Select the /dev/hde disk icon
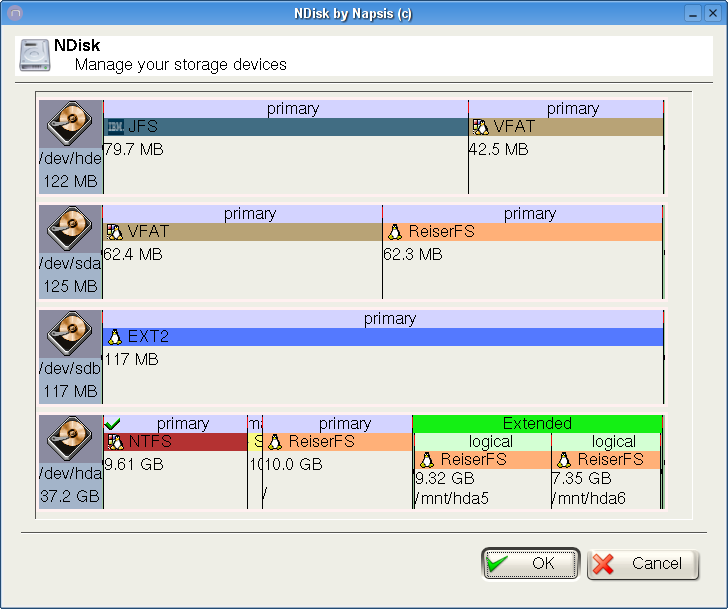The width and height of the screenshot is (728, 609). pos(71,122)
